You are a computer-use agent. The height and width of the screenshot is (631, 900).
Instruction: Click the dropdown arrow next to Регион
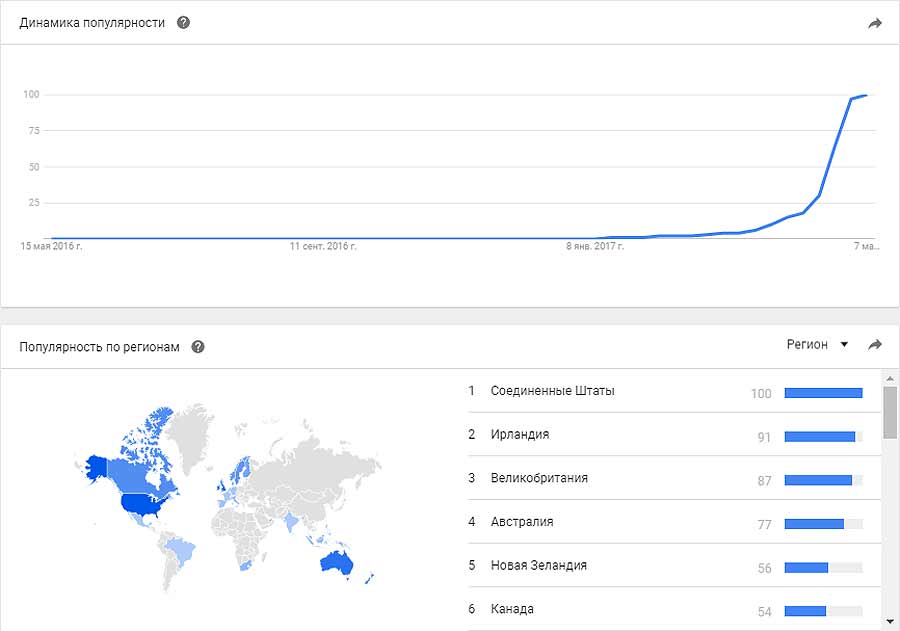(x=844, y=344)
